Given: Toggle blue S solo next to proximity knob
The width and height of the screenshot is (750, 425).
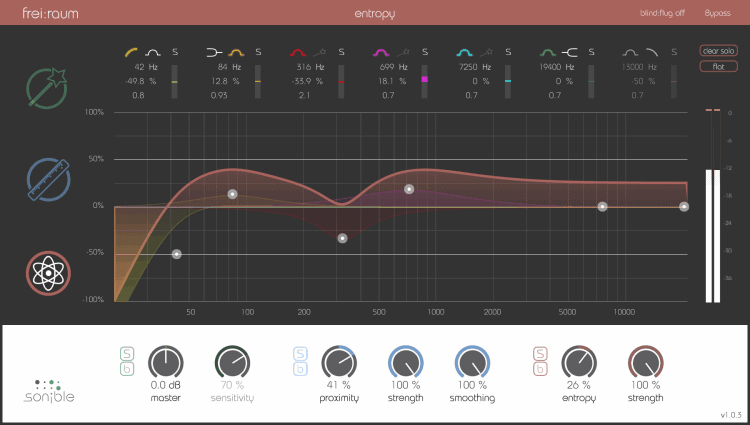Looking at the screenshot, I should point(300,354).
